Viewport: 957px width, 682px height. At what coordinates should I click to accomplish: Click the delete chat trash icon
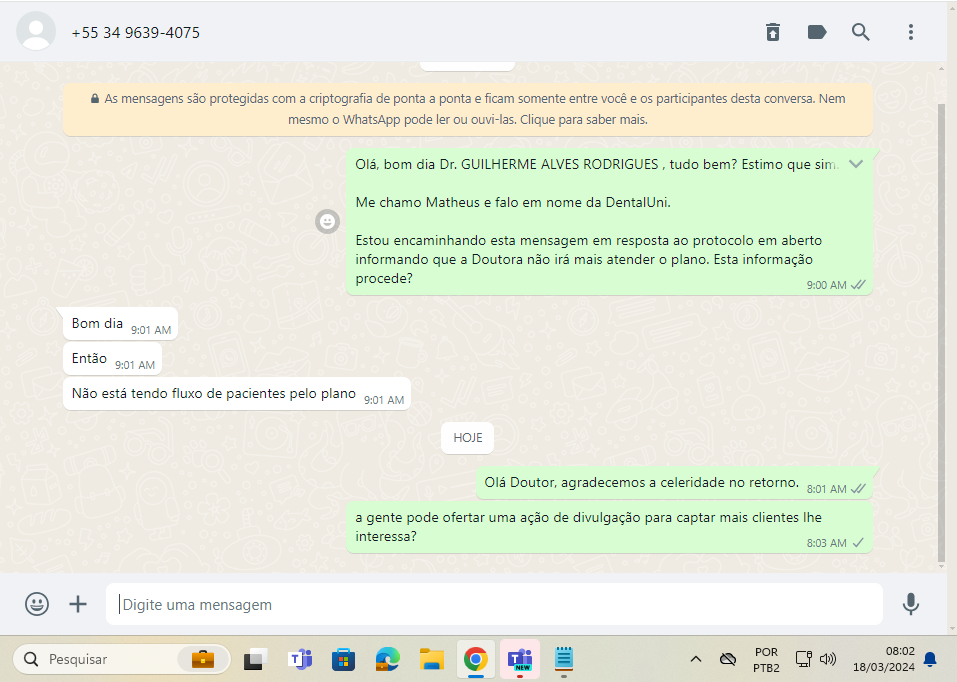(x=773, y=32)
